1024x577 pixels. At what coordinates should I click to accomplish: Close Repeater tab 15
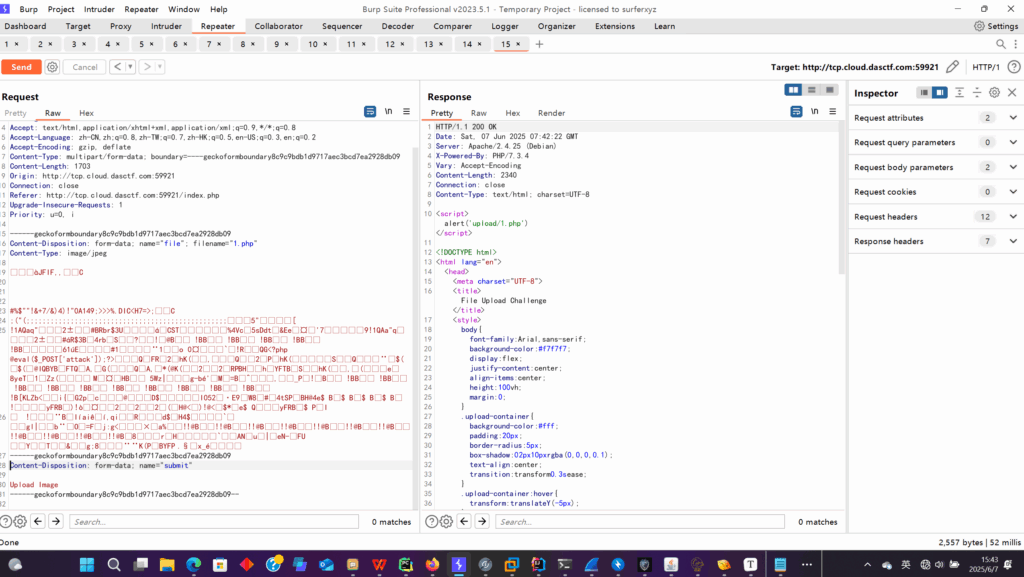(x=519, y=44)
